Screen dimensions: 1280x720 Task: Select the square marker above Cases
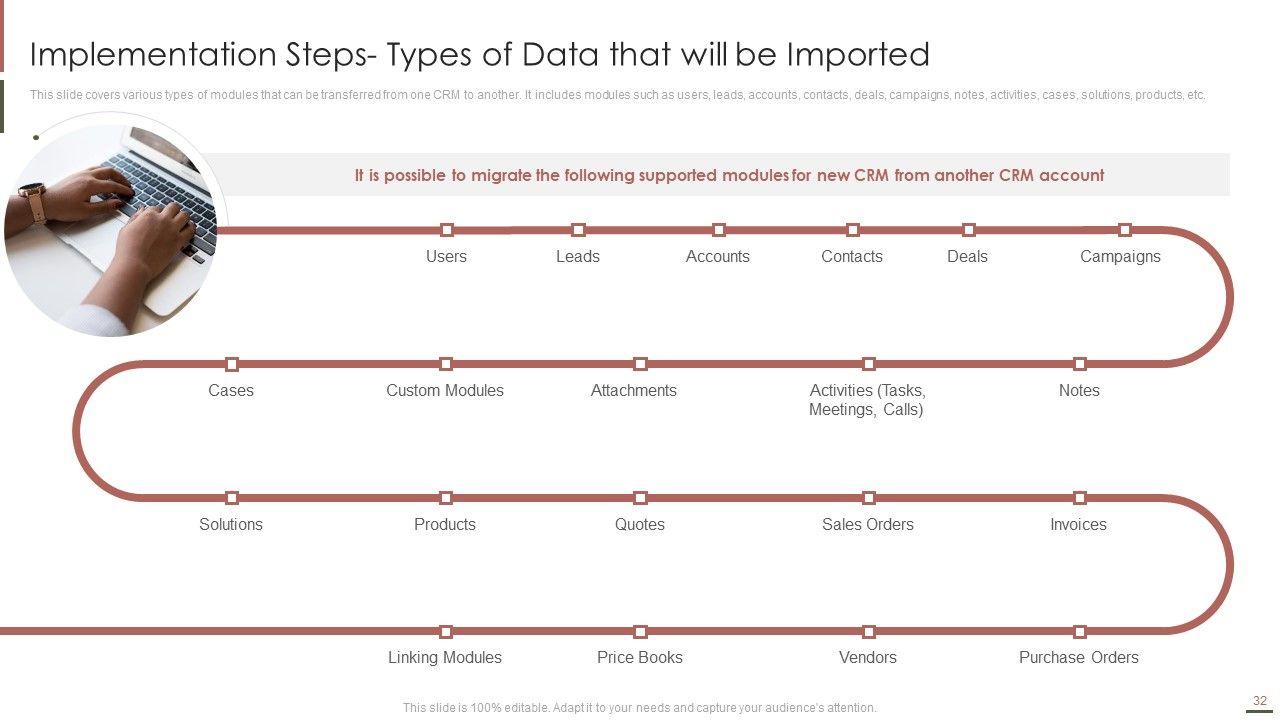click(232, 364)
